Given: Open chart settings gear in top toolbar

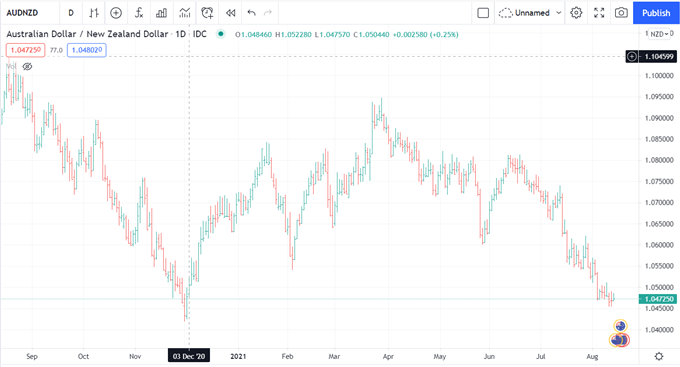Looking at the screenshot, I should coord(576,13).
